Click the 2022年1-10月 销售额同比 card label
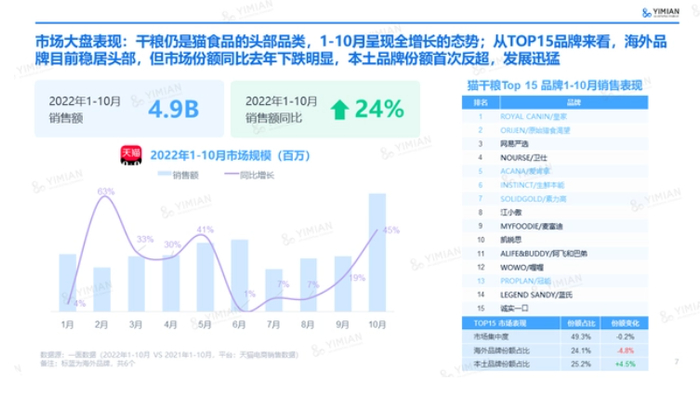700x407 pixels. pos(281,109)
